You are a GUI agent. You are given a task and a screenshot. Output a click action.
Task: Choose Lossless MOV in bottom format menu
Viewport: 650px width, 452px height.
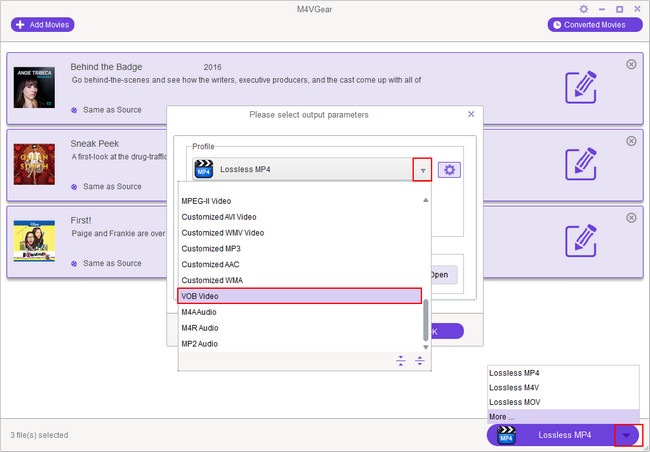[x=563, y=402]
